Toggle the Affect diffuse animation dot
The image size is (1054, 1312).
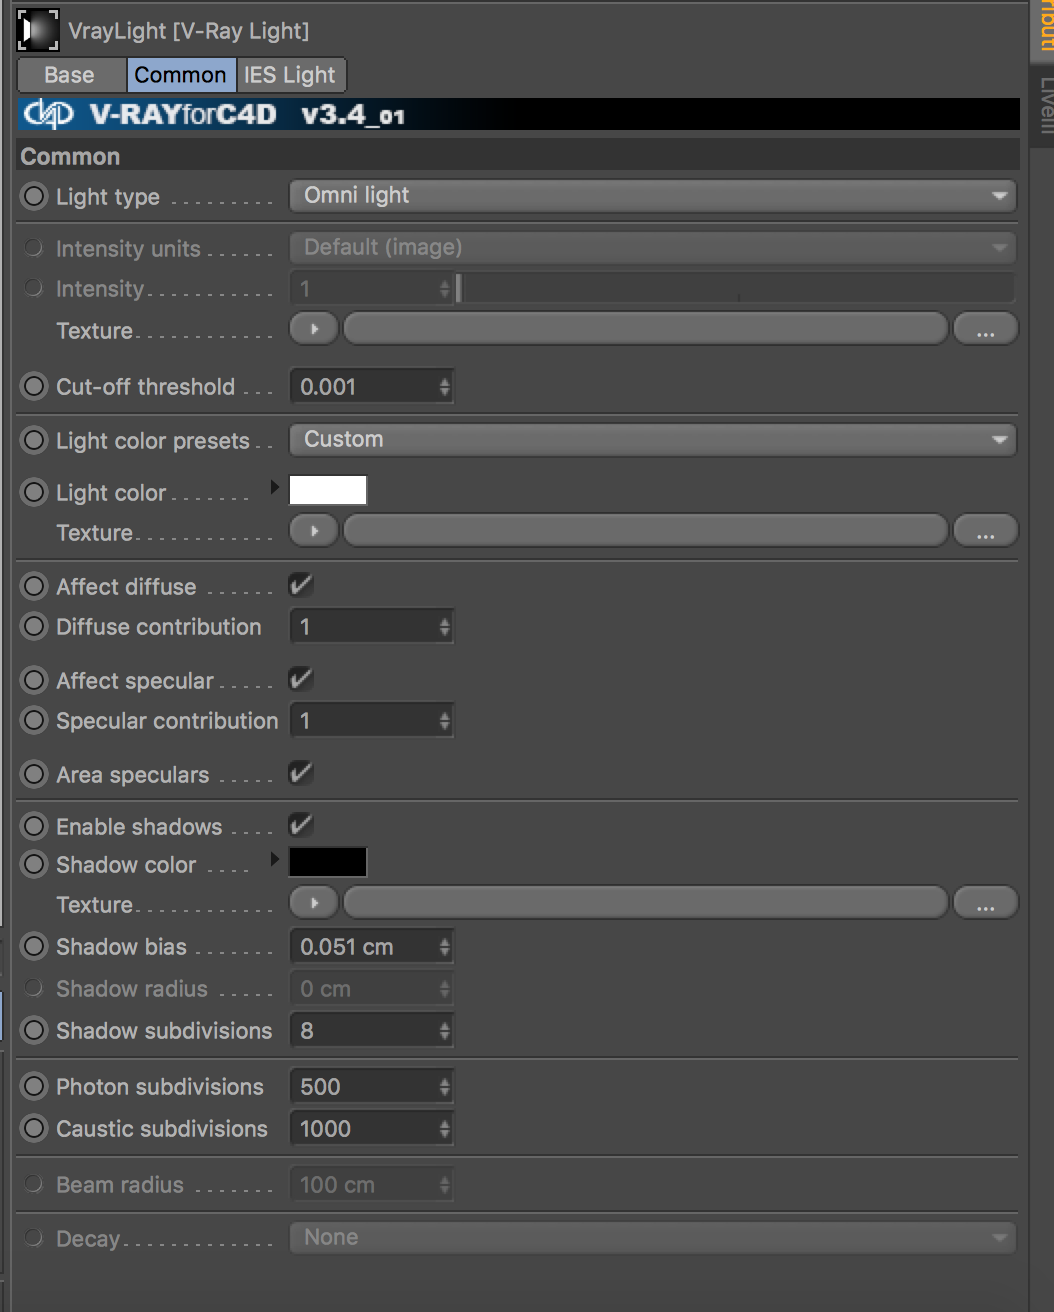pyautogui.click(x=35, y=586)
